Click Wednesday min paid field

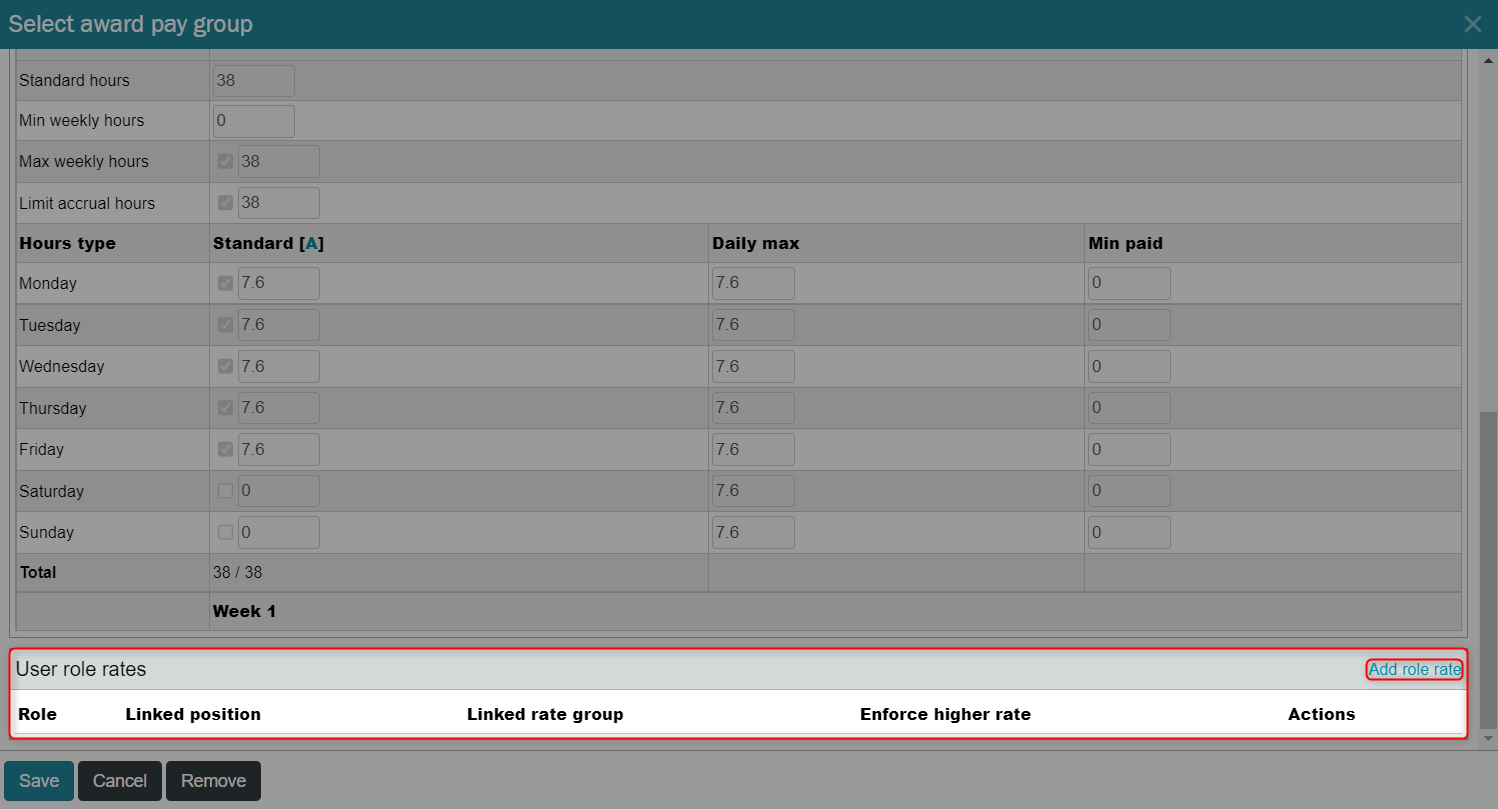click(1129, 367)
